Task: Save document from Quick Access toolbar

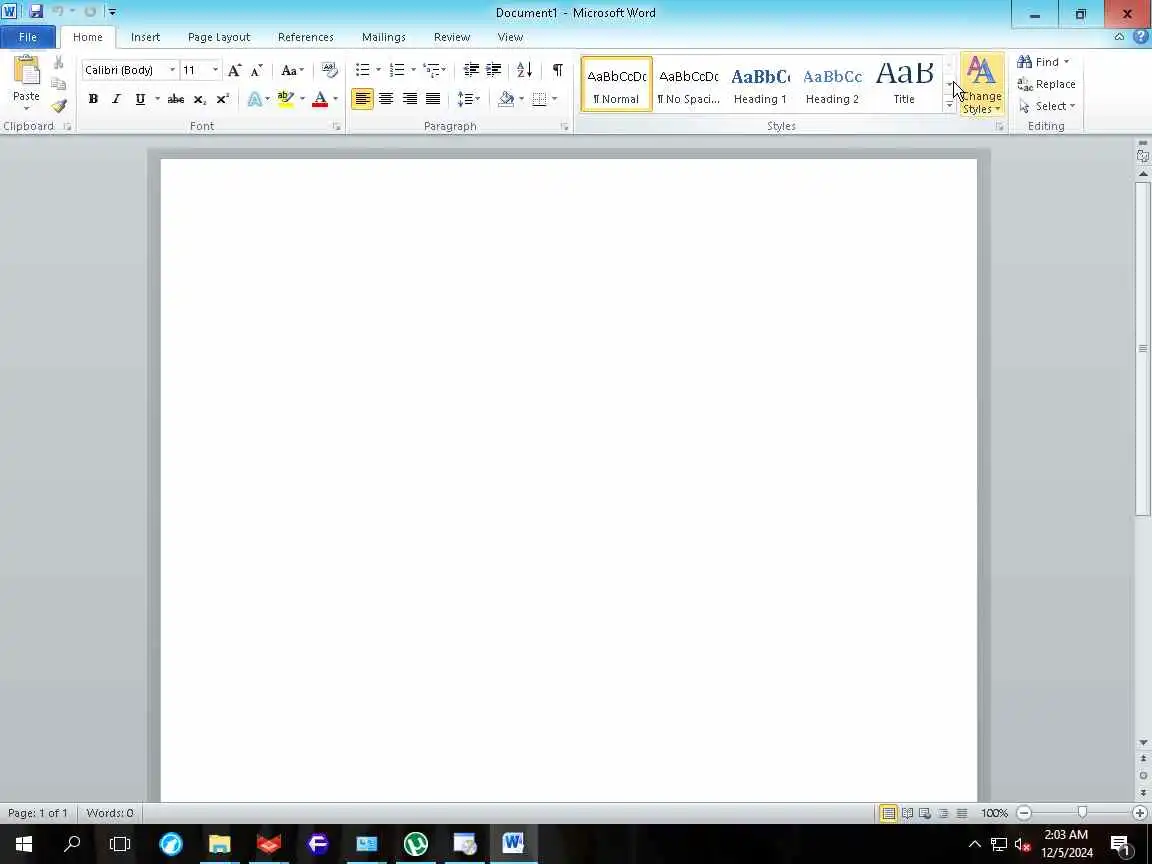Action: coord(35,12)
